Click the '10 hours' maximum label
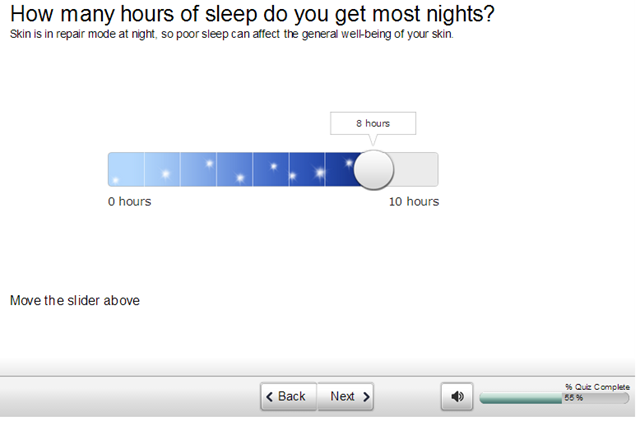 tap(413, 202)
